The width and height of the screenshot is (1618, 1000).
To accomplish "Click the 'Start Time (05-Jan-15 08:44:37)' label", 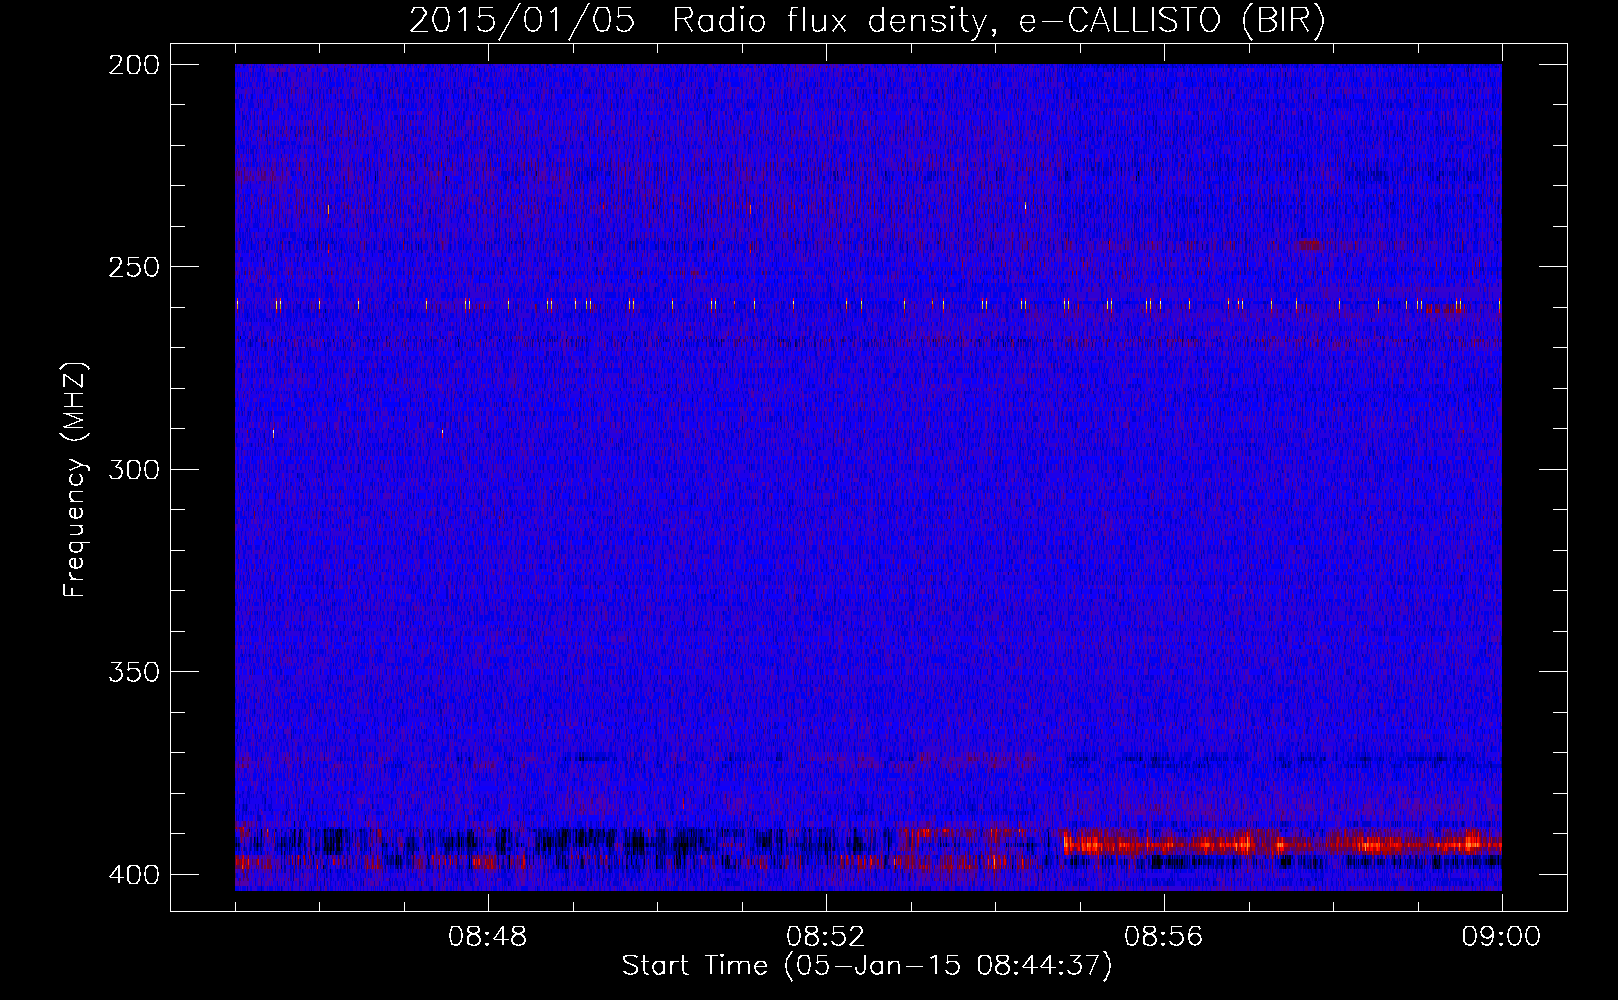I will 867,966.
